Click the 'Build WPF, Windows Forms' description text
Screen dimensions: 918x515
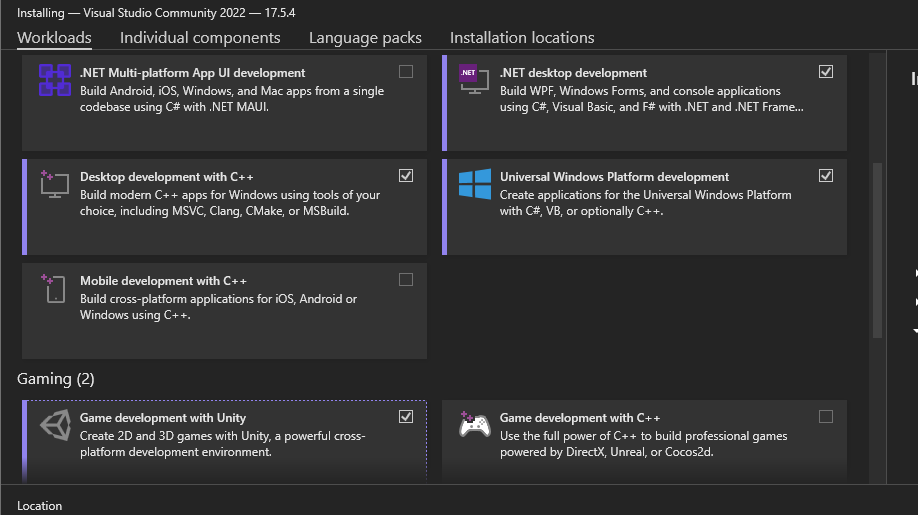coord(652,99)
